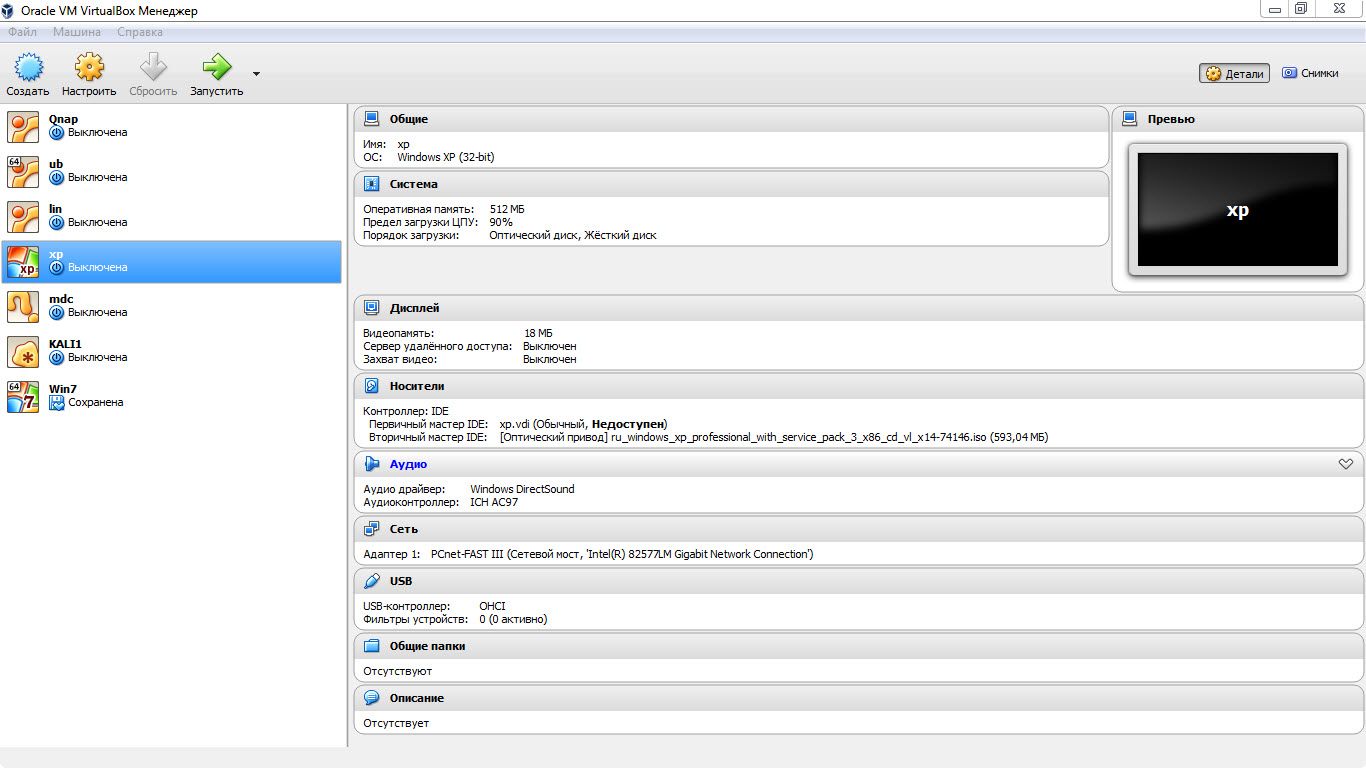This screenshot has height=768, width=1366.
Task: Select the mdc virtual machine
Action: click(172, 307)
